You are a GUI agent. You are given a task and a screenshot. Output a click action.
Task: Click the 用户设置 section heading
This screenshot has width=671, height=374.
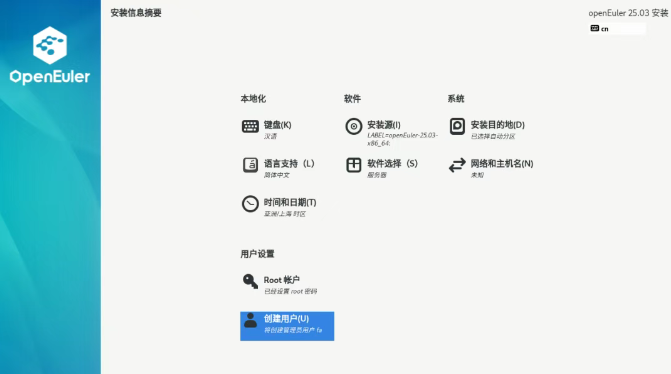[x=257, y=254]
